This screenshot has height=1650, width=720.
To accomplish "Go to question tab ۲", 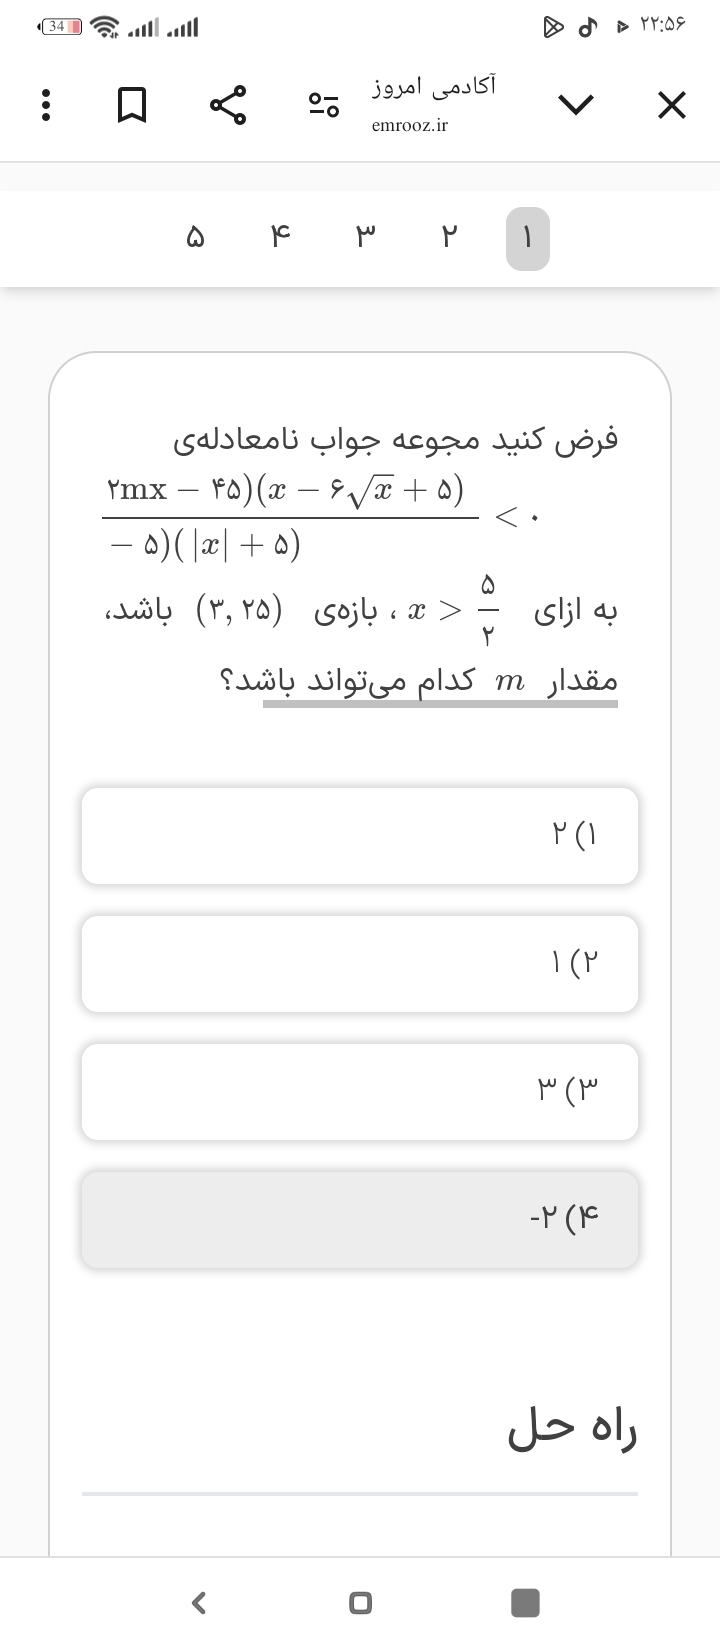I will [x=449, y=239].
